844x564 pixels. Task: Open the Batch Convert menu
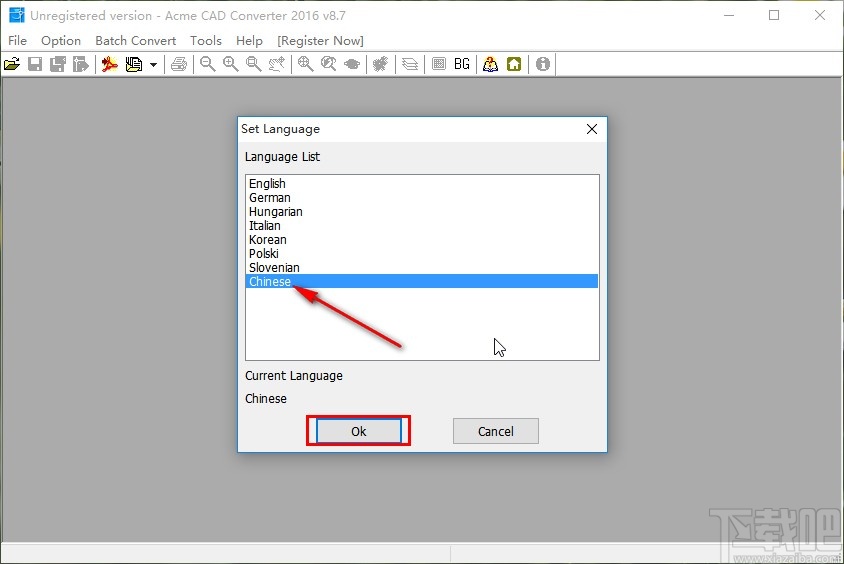coord(136,41)
